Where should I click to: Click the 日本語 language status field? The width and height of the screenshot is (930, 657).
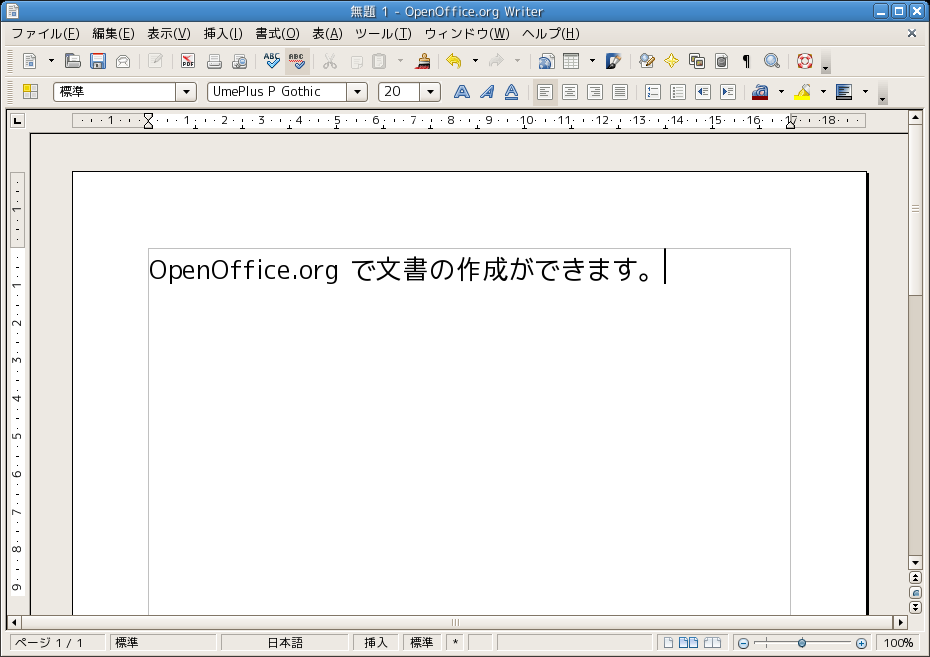[x=285, y=643]
